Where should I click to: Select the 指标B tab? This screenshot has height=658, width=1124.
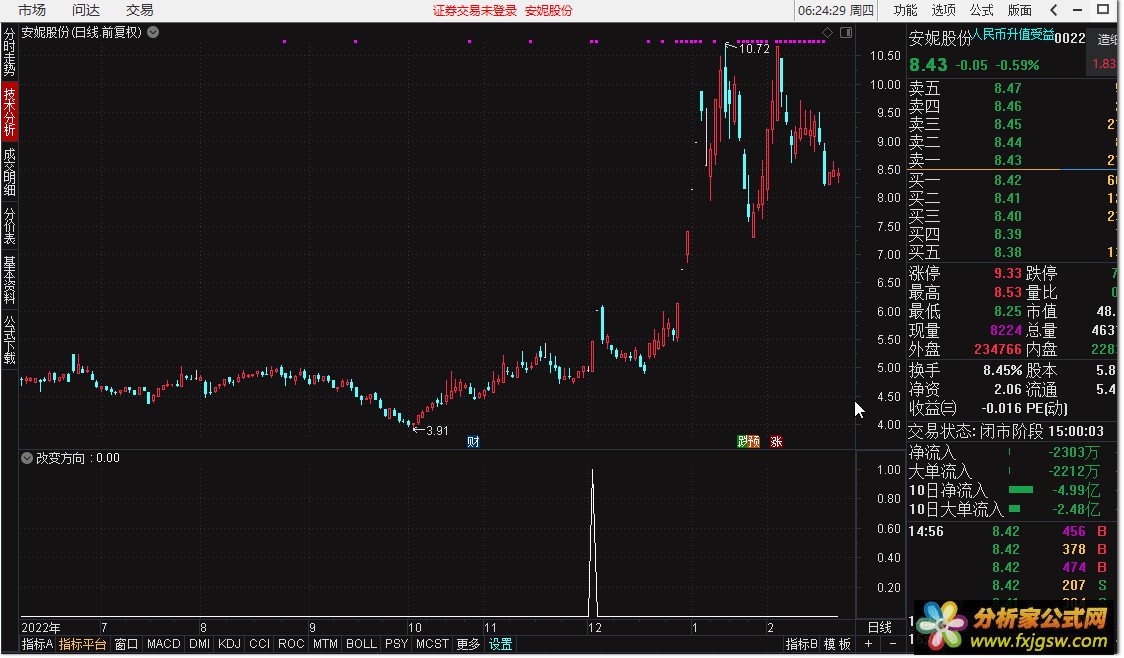[x=801, y=644]
